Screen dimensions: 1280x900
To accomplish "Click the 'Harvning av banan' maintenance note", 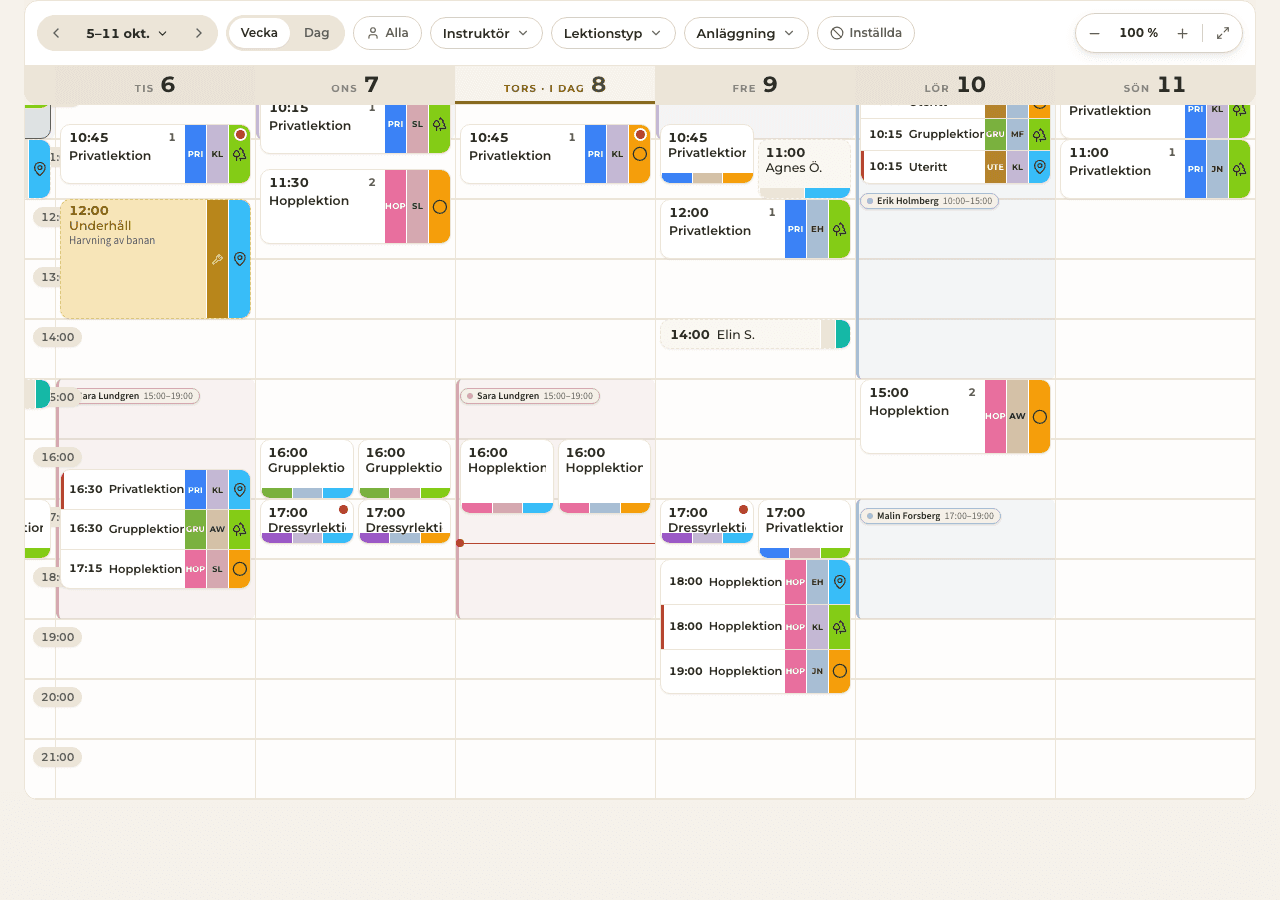I will tap(112, 241).
